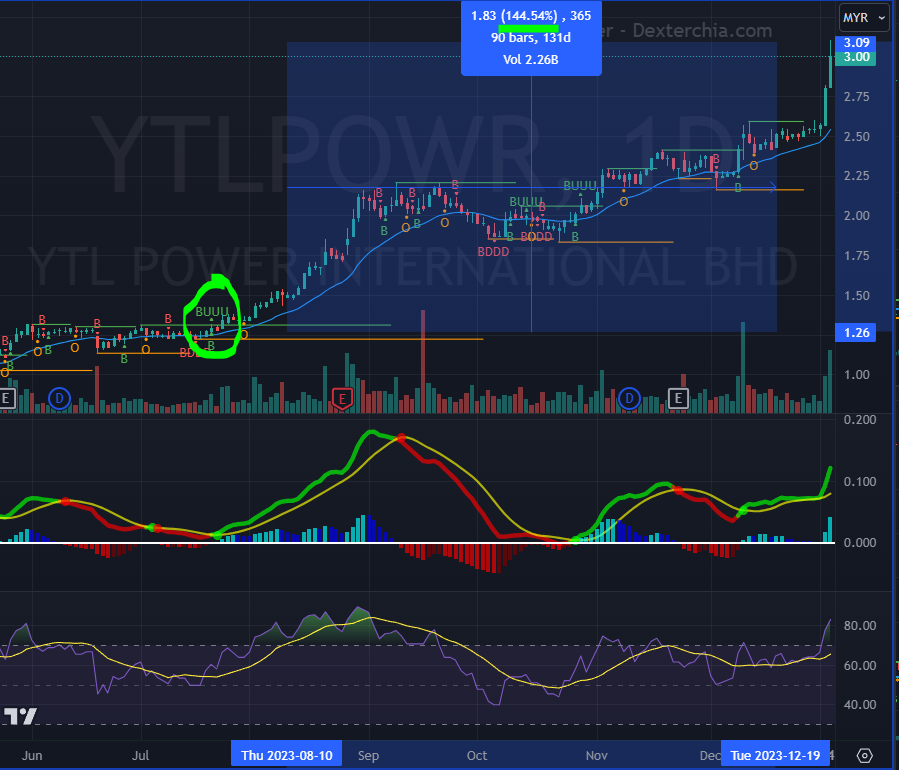Click the 'Vol 2.26B' measurement text
Screen dimensions: 899x770
click(530, 60)
